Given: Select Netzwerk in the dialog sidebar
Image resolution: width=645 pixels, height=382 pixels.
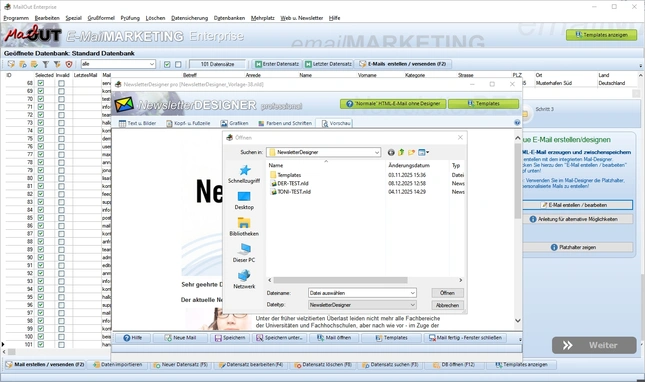Looking at the screenshot, I should click(244, 280).
